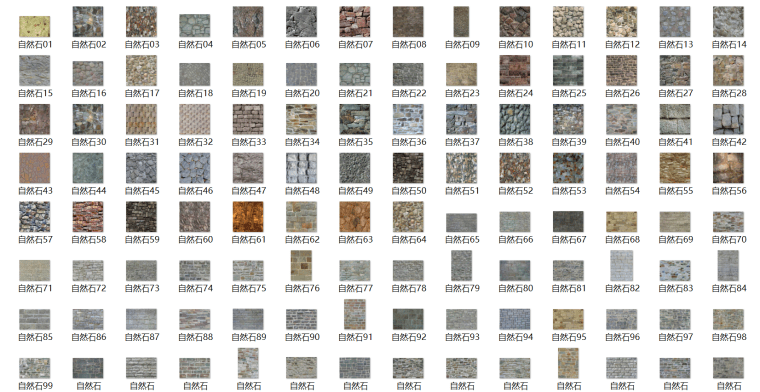Open the 自然石07 red brick texture
This screenshot has width=760, height=392.
pyautogui.click(x=355, y=22)
